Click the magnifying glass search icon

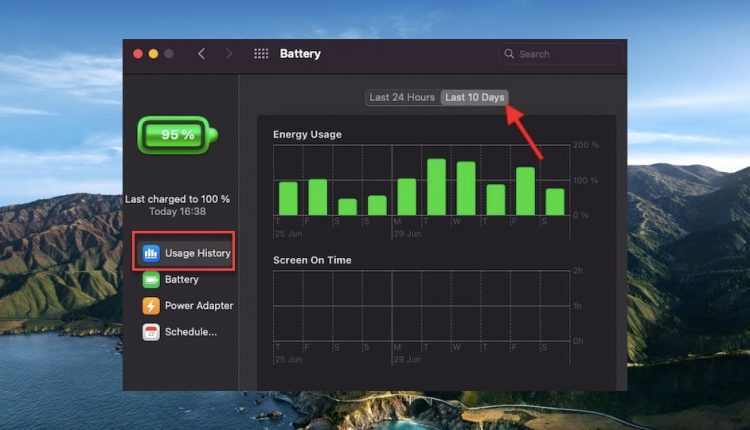509,54
